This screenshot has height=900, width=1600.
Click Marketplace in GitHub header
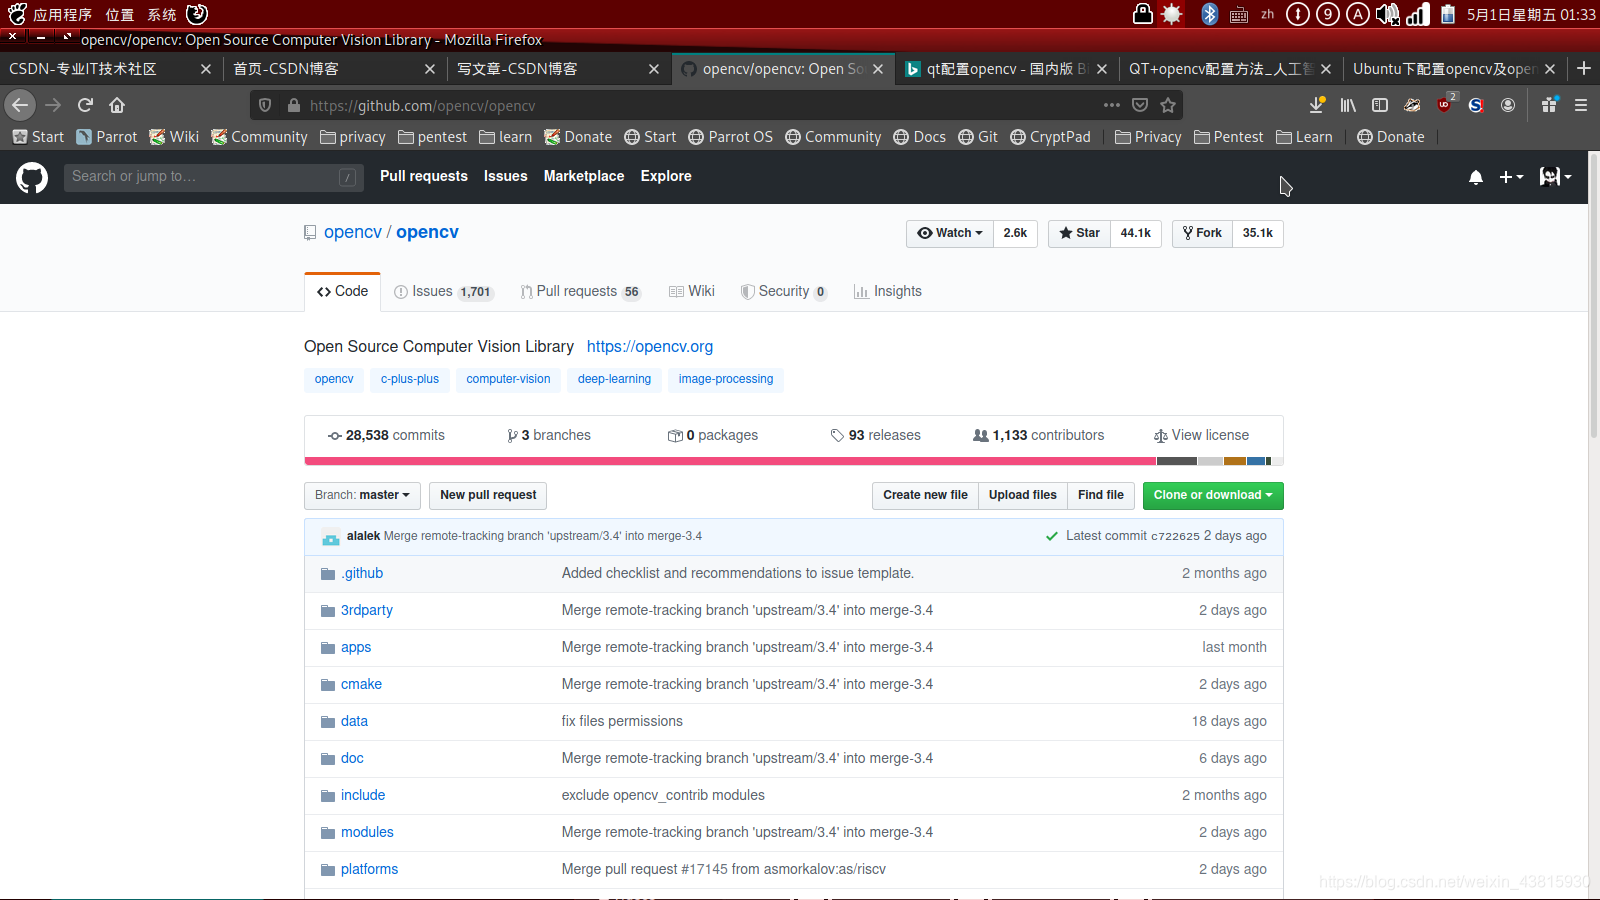click(x=584, y=176)
